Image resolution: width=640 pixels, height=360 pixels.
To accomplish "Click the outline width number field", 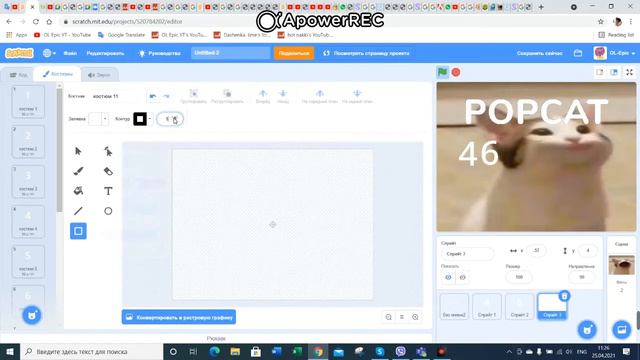I will click(x=170, y=119).
